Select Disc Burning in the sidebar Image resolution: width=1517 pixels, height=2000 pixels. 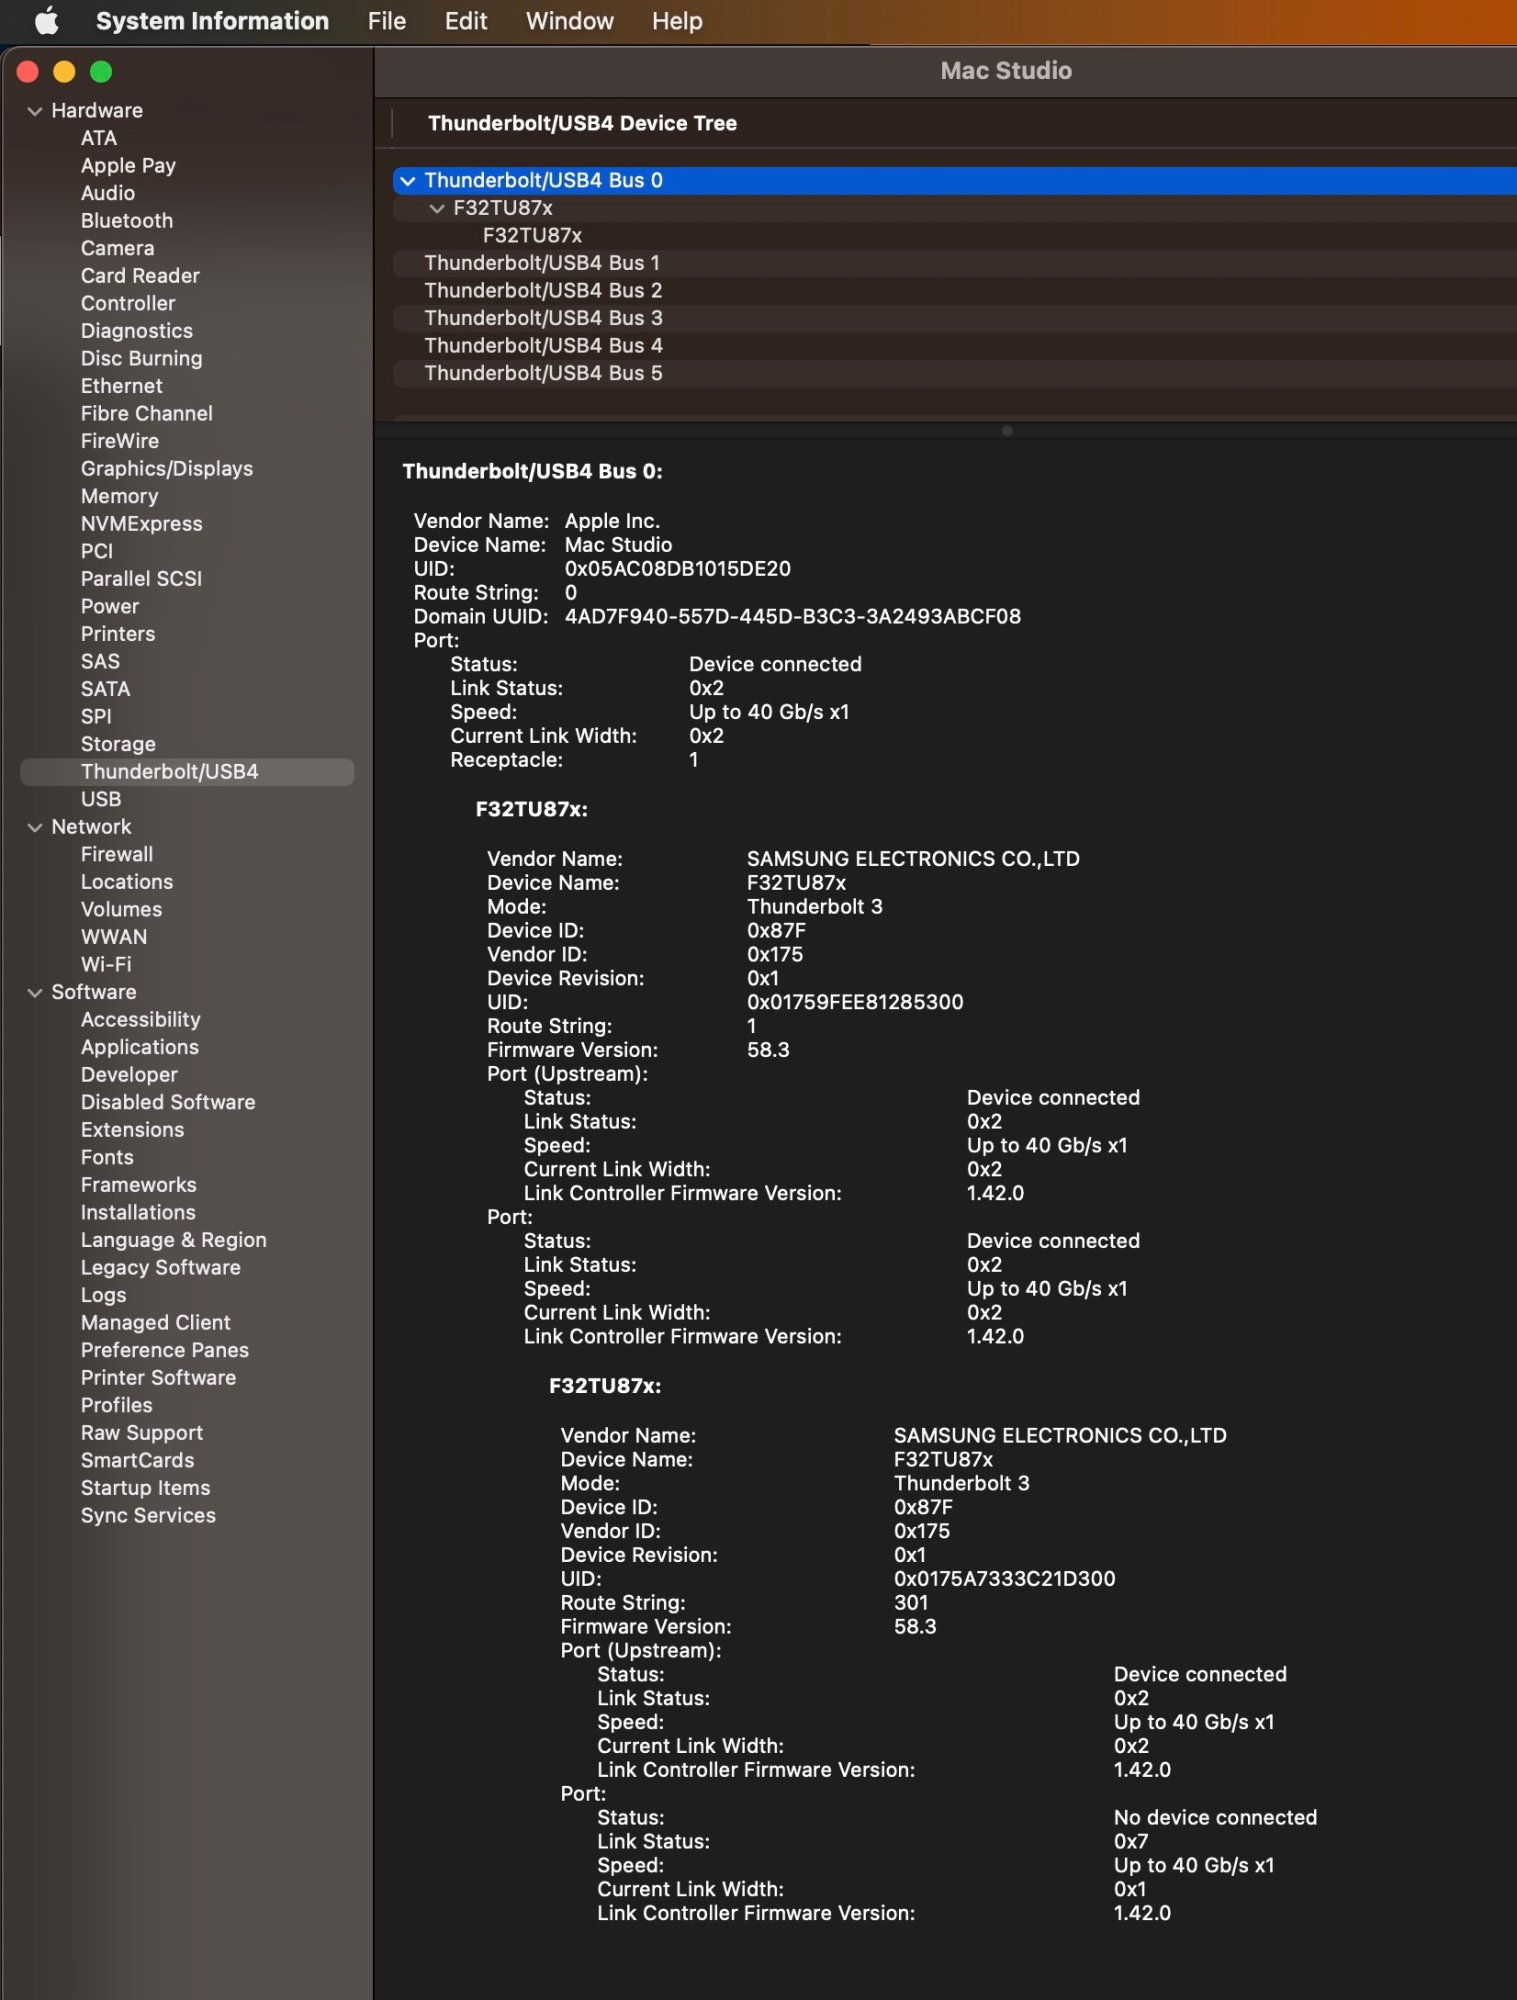[141, 358]
